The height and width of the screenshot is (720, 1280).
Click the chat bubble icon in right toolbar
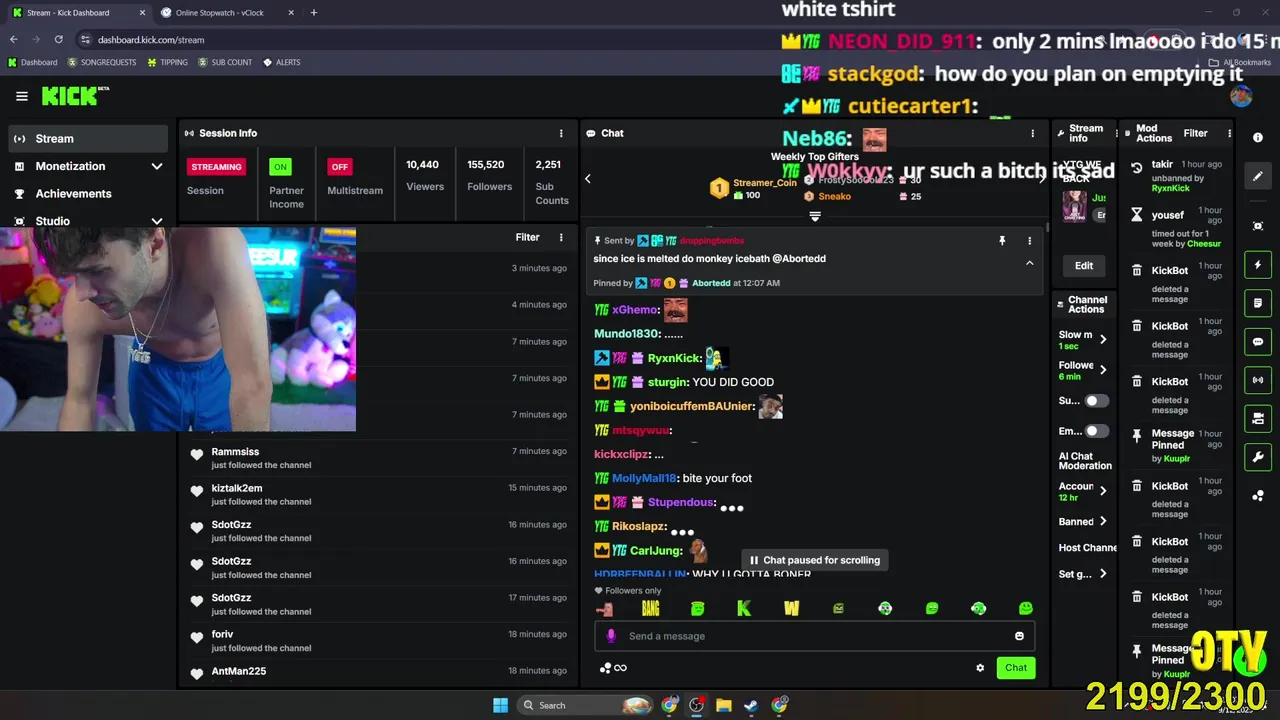click(1258, 341)
